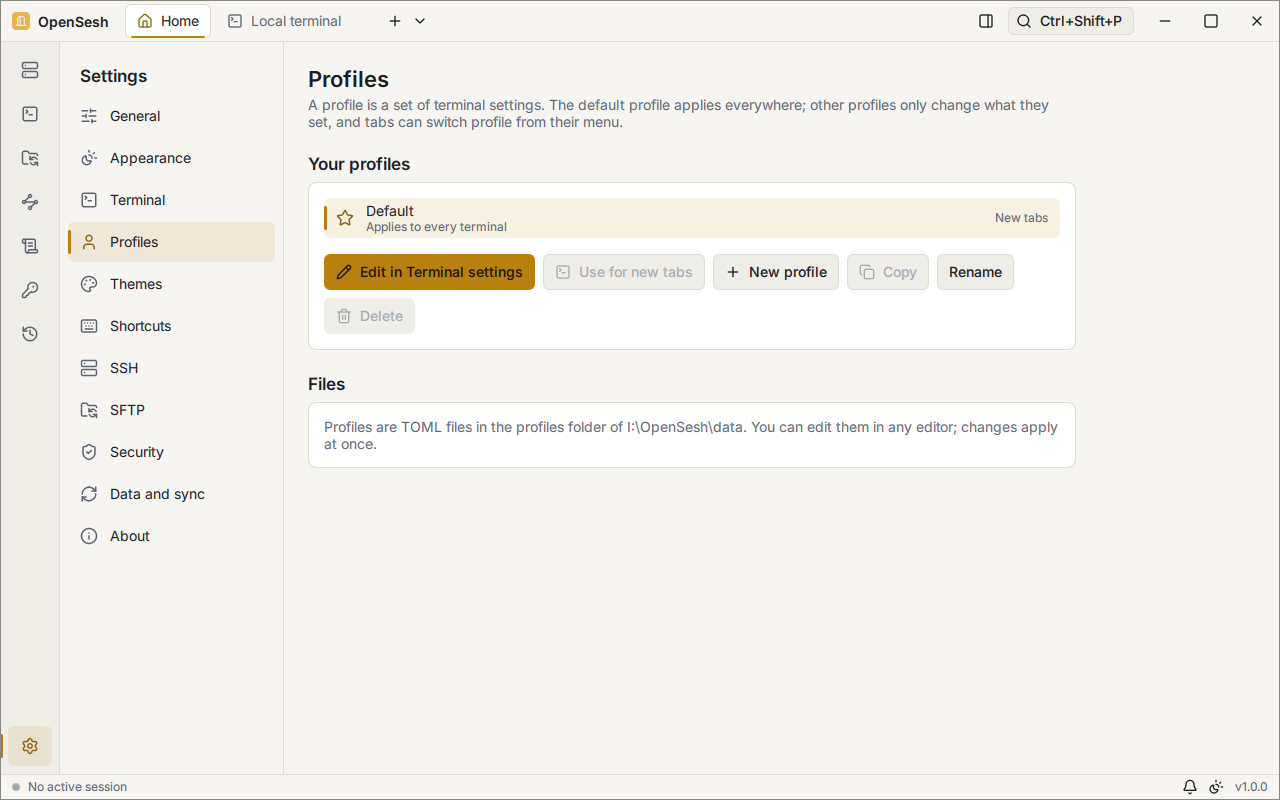Open the About section
1280x800 pixels.
point(171,536)
